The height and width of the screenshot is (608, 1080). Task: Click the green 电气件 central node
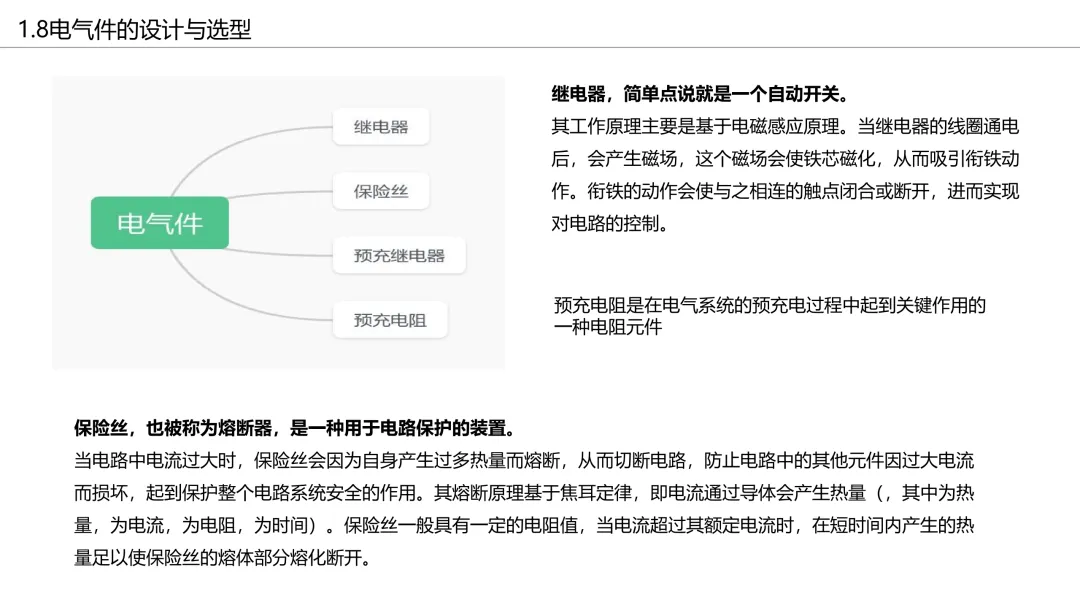160,222
